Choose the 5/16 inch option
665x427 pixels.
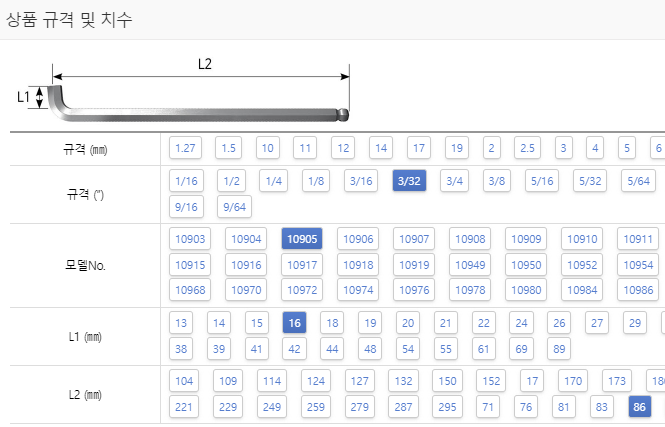[x=542, y=181]
